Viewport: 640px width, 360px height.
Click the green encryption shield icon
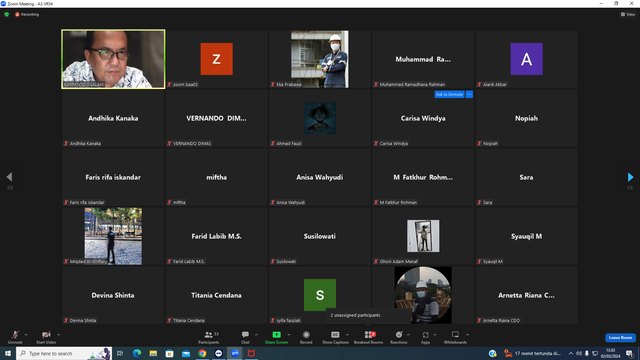7,14
